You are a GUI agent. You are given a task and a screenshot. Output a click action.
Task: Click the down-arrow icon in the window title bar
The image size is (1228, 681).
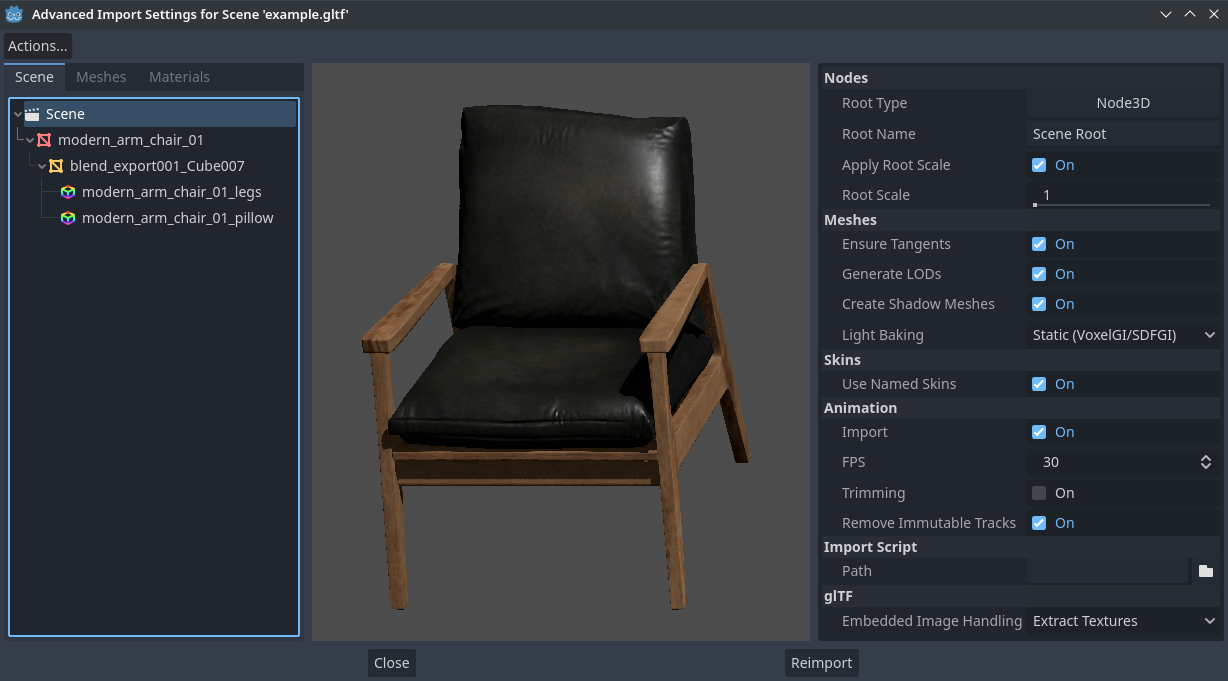coord(1165,14)
